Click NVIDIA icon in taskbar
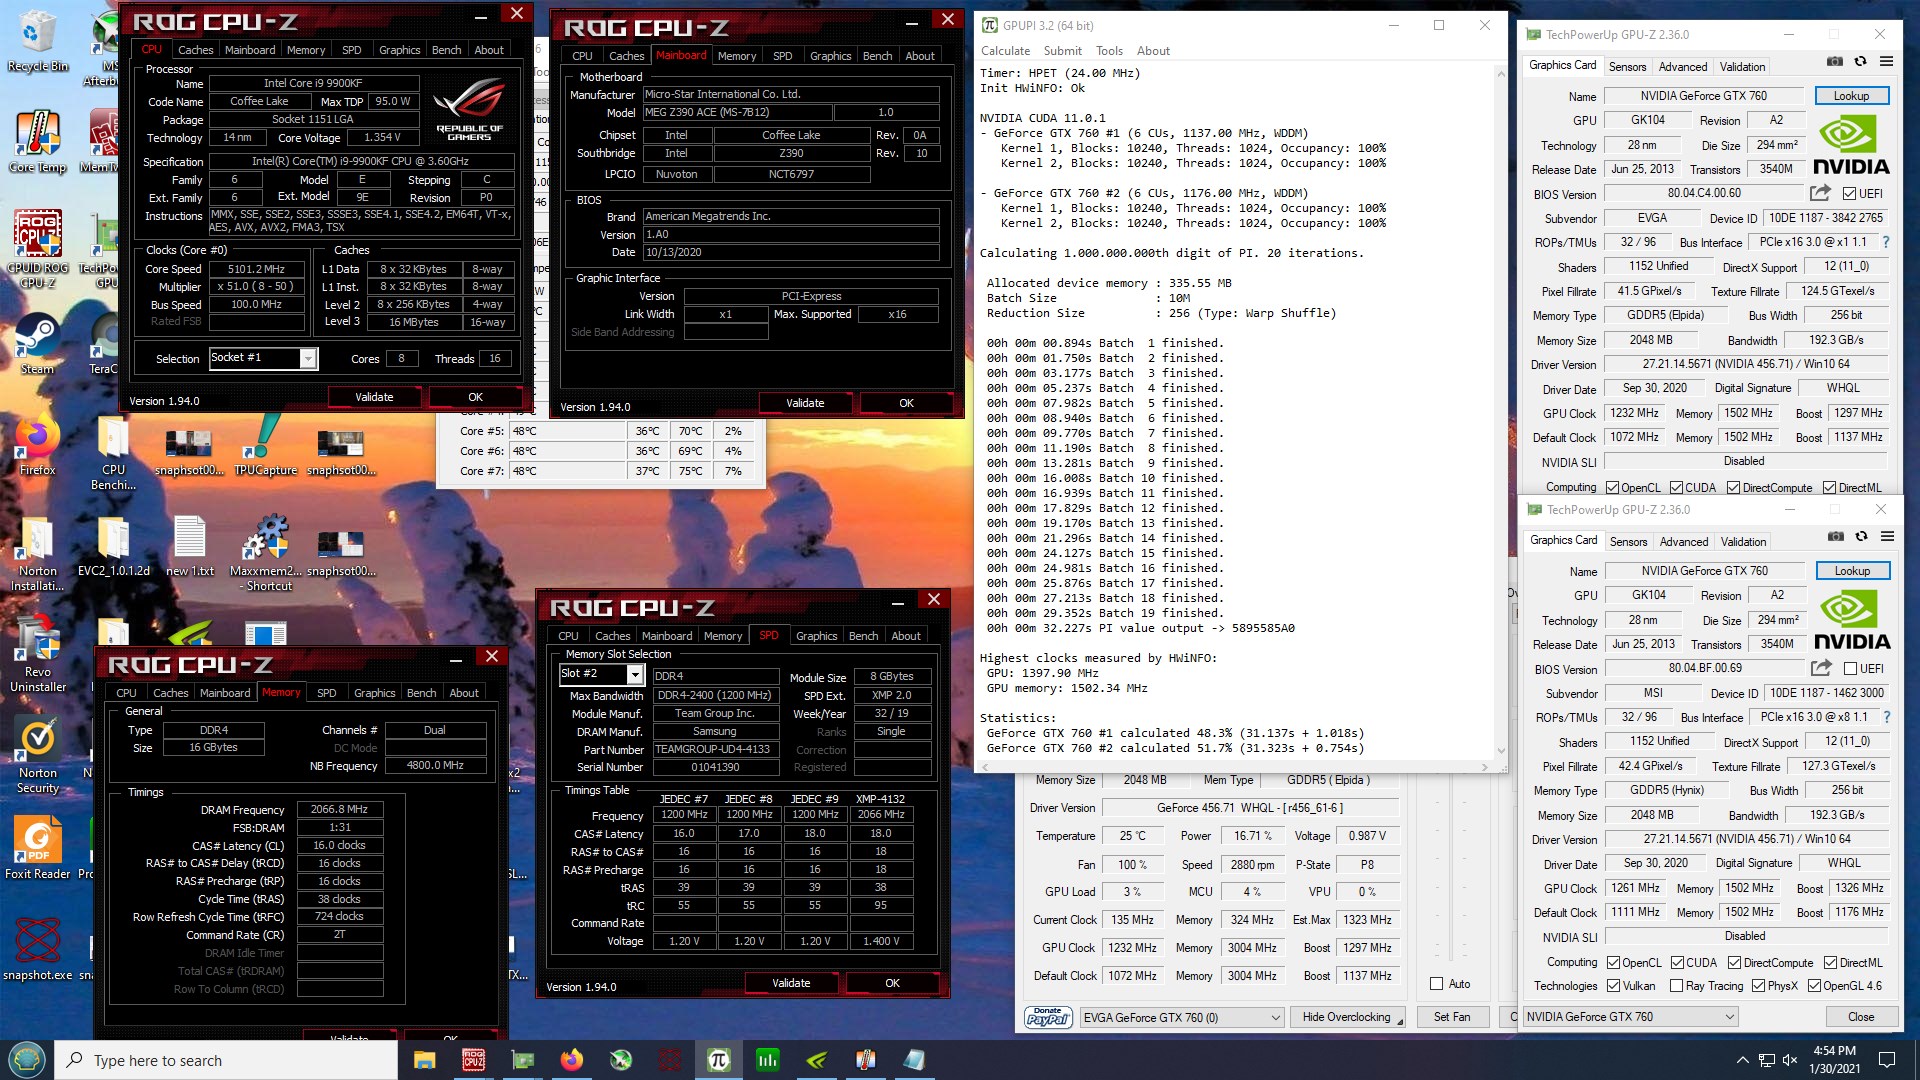Image resolution: width=1920 pixels, height=1080 pixels. coord(816,1060)
